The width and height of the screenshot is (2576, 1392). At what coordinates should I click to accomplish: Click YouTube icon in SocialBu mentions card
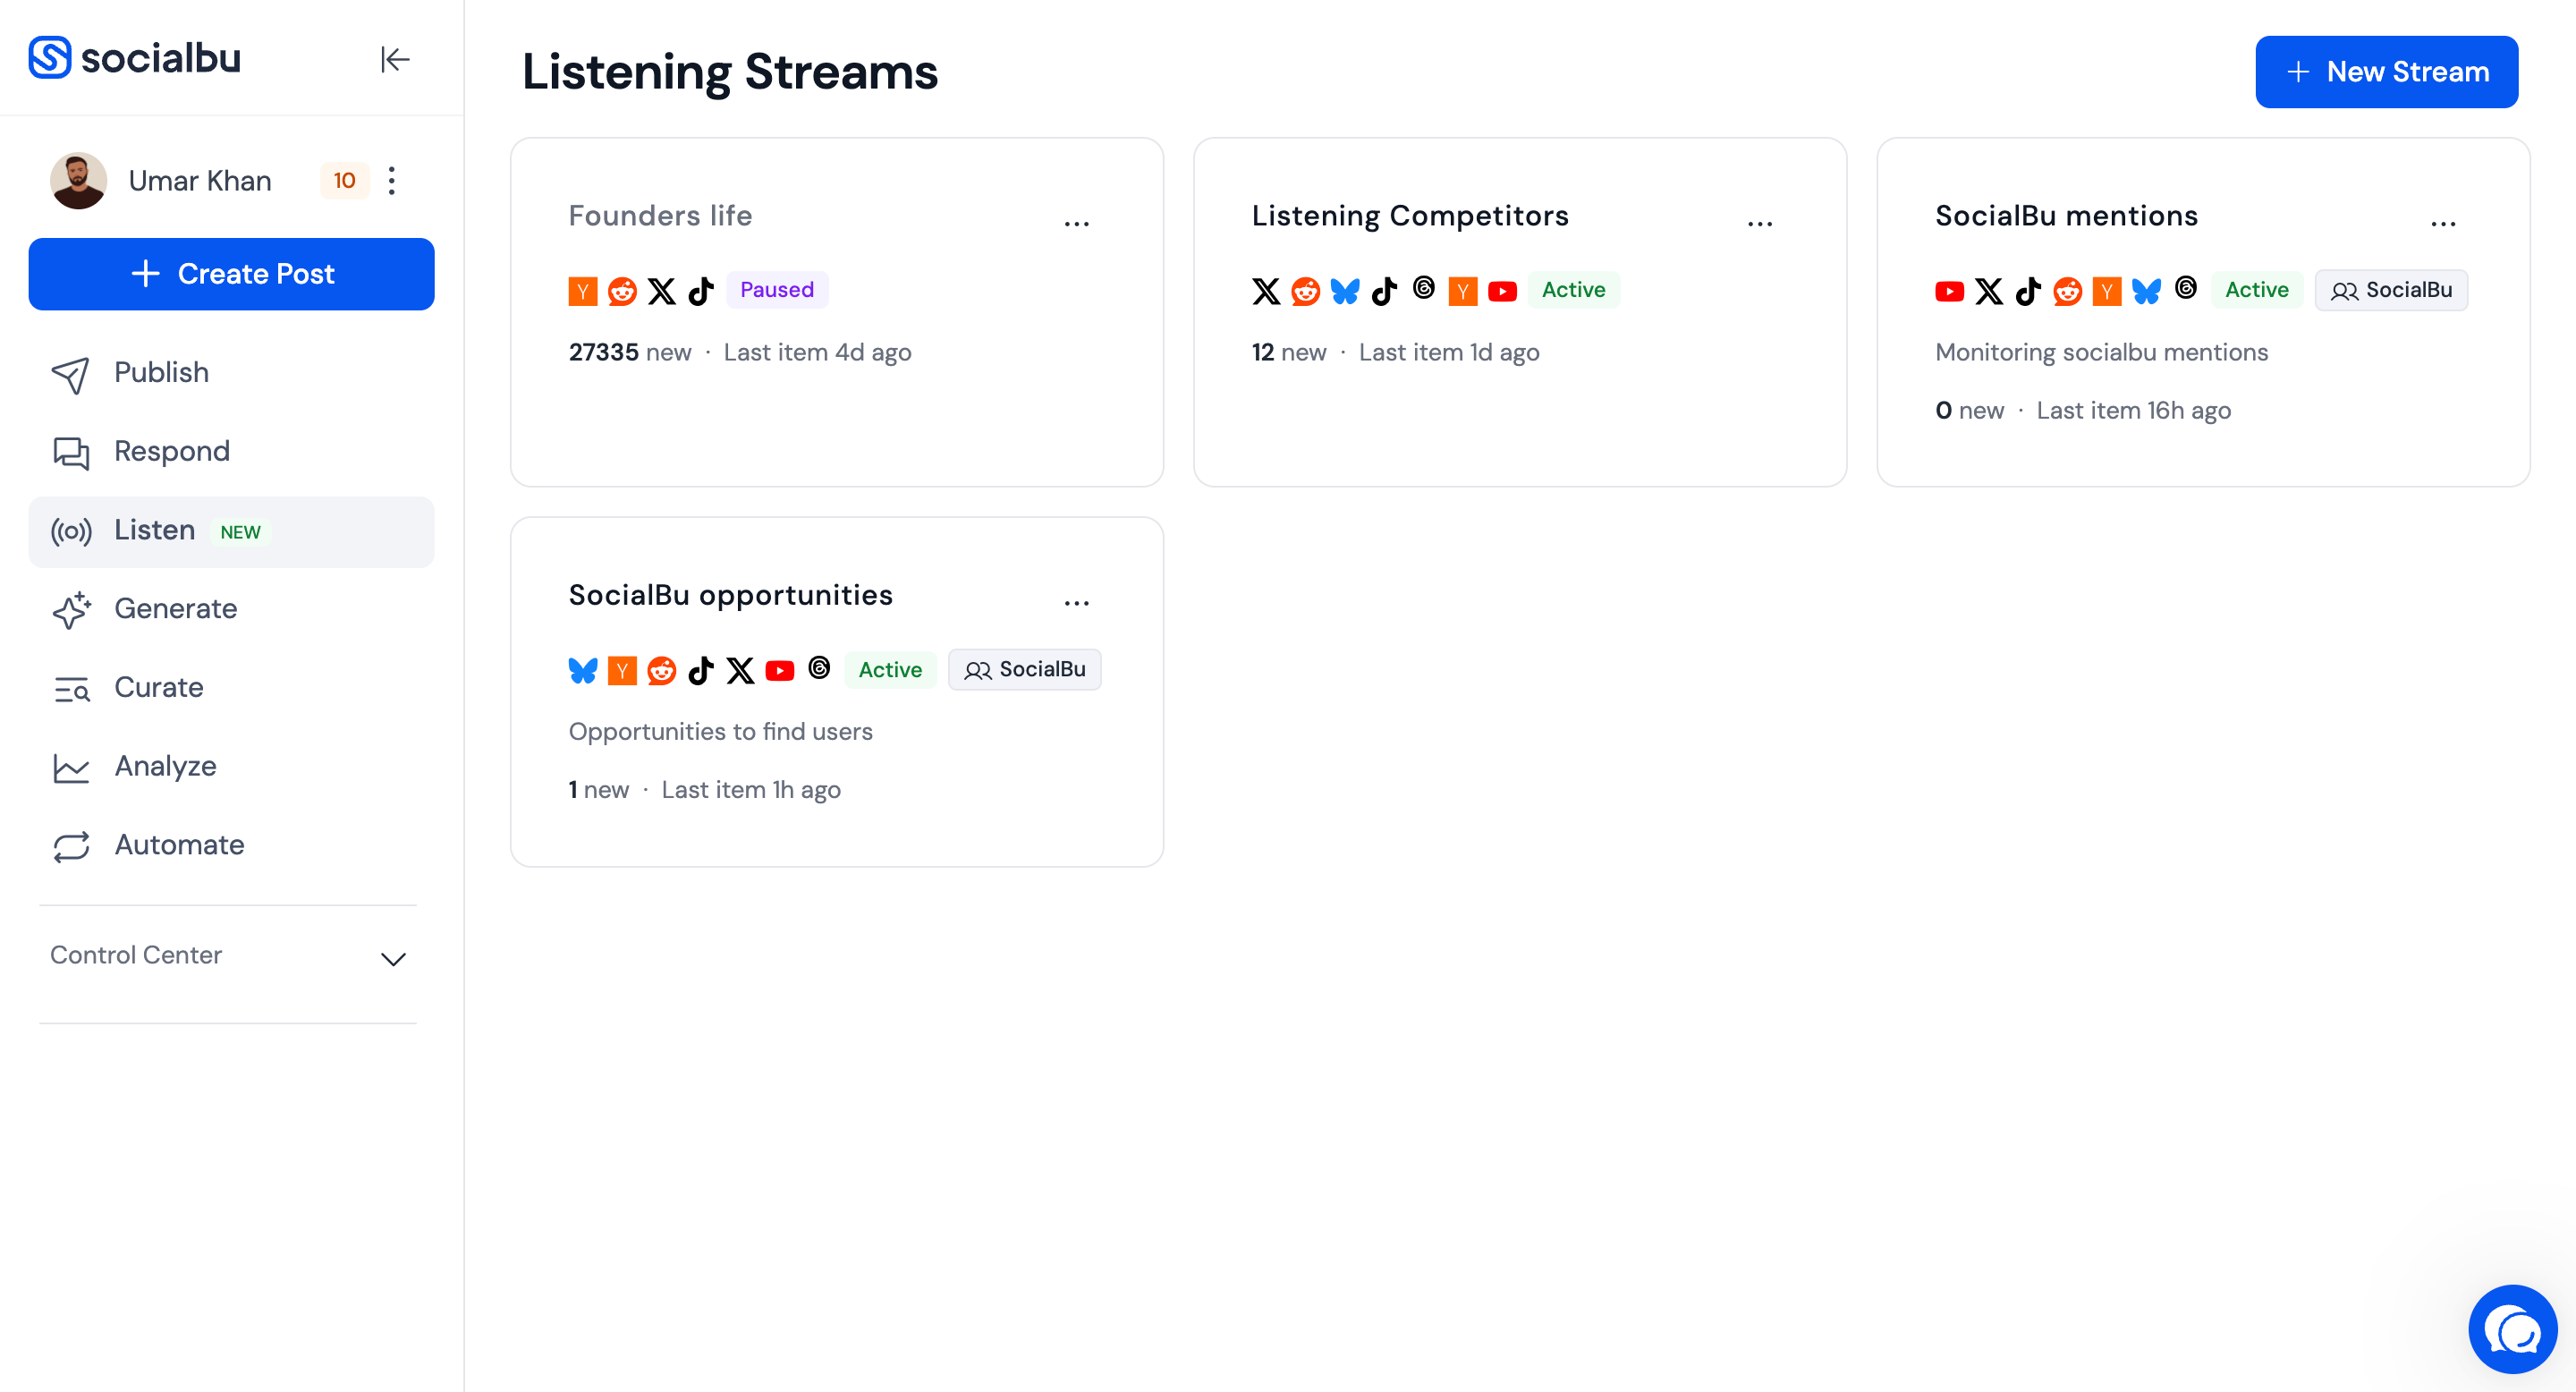(x=1949, y=291)
